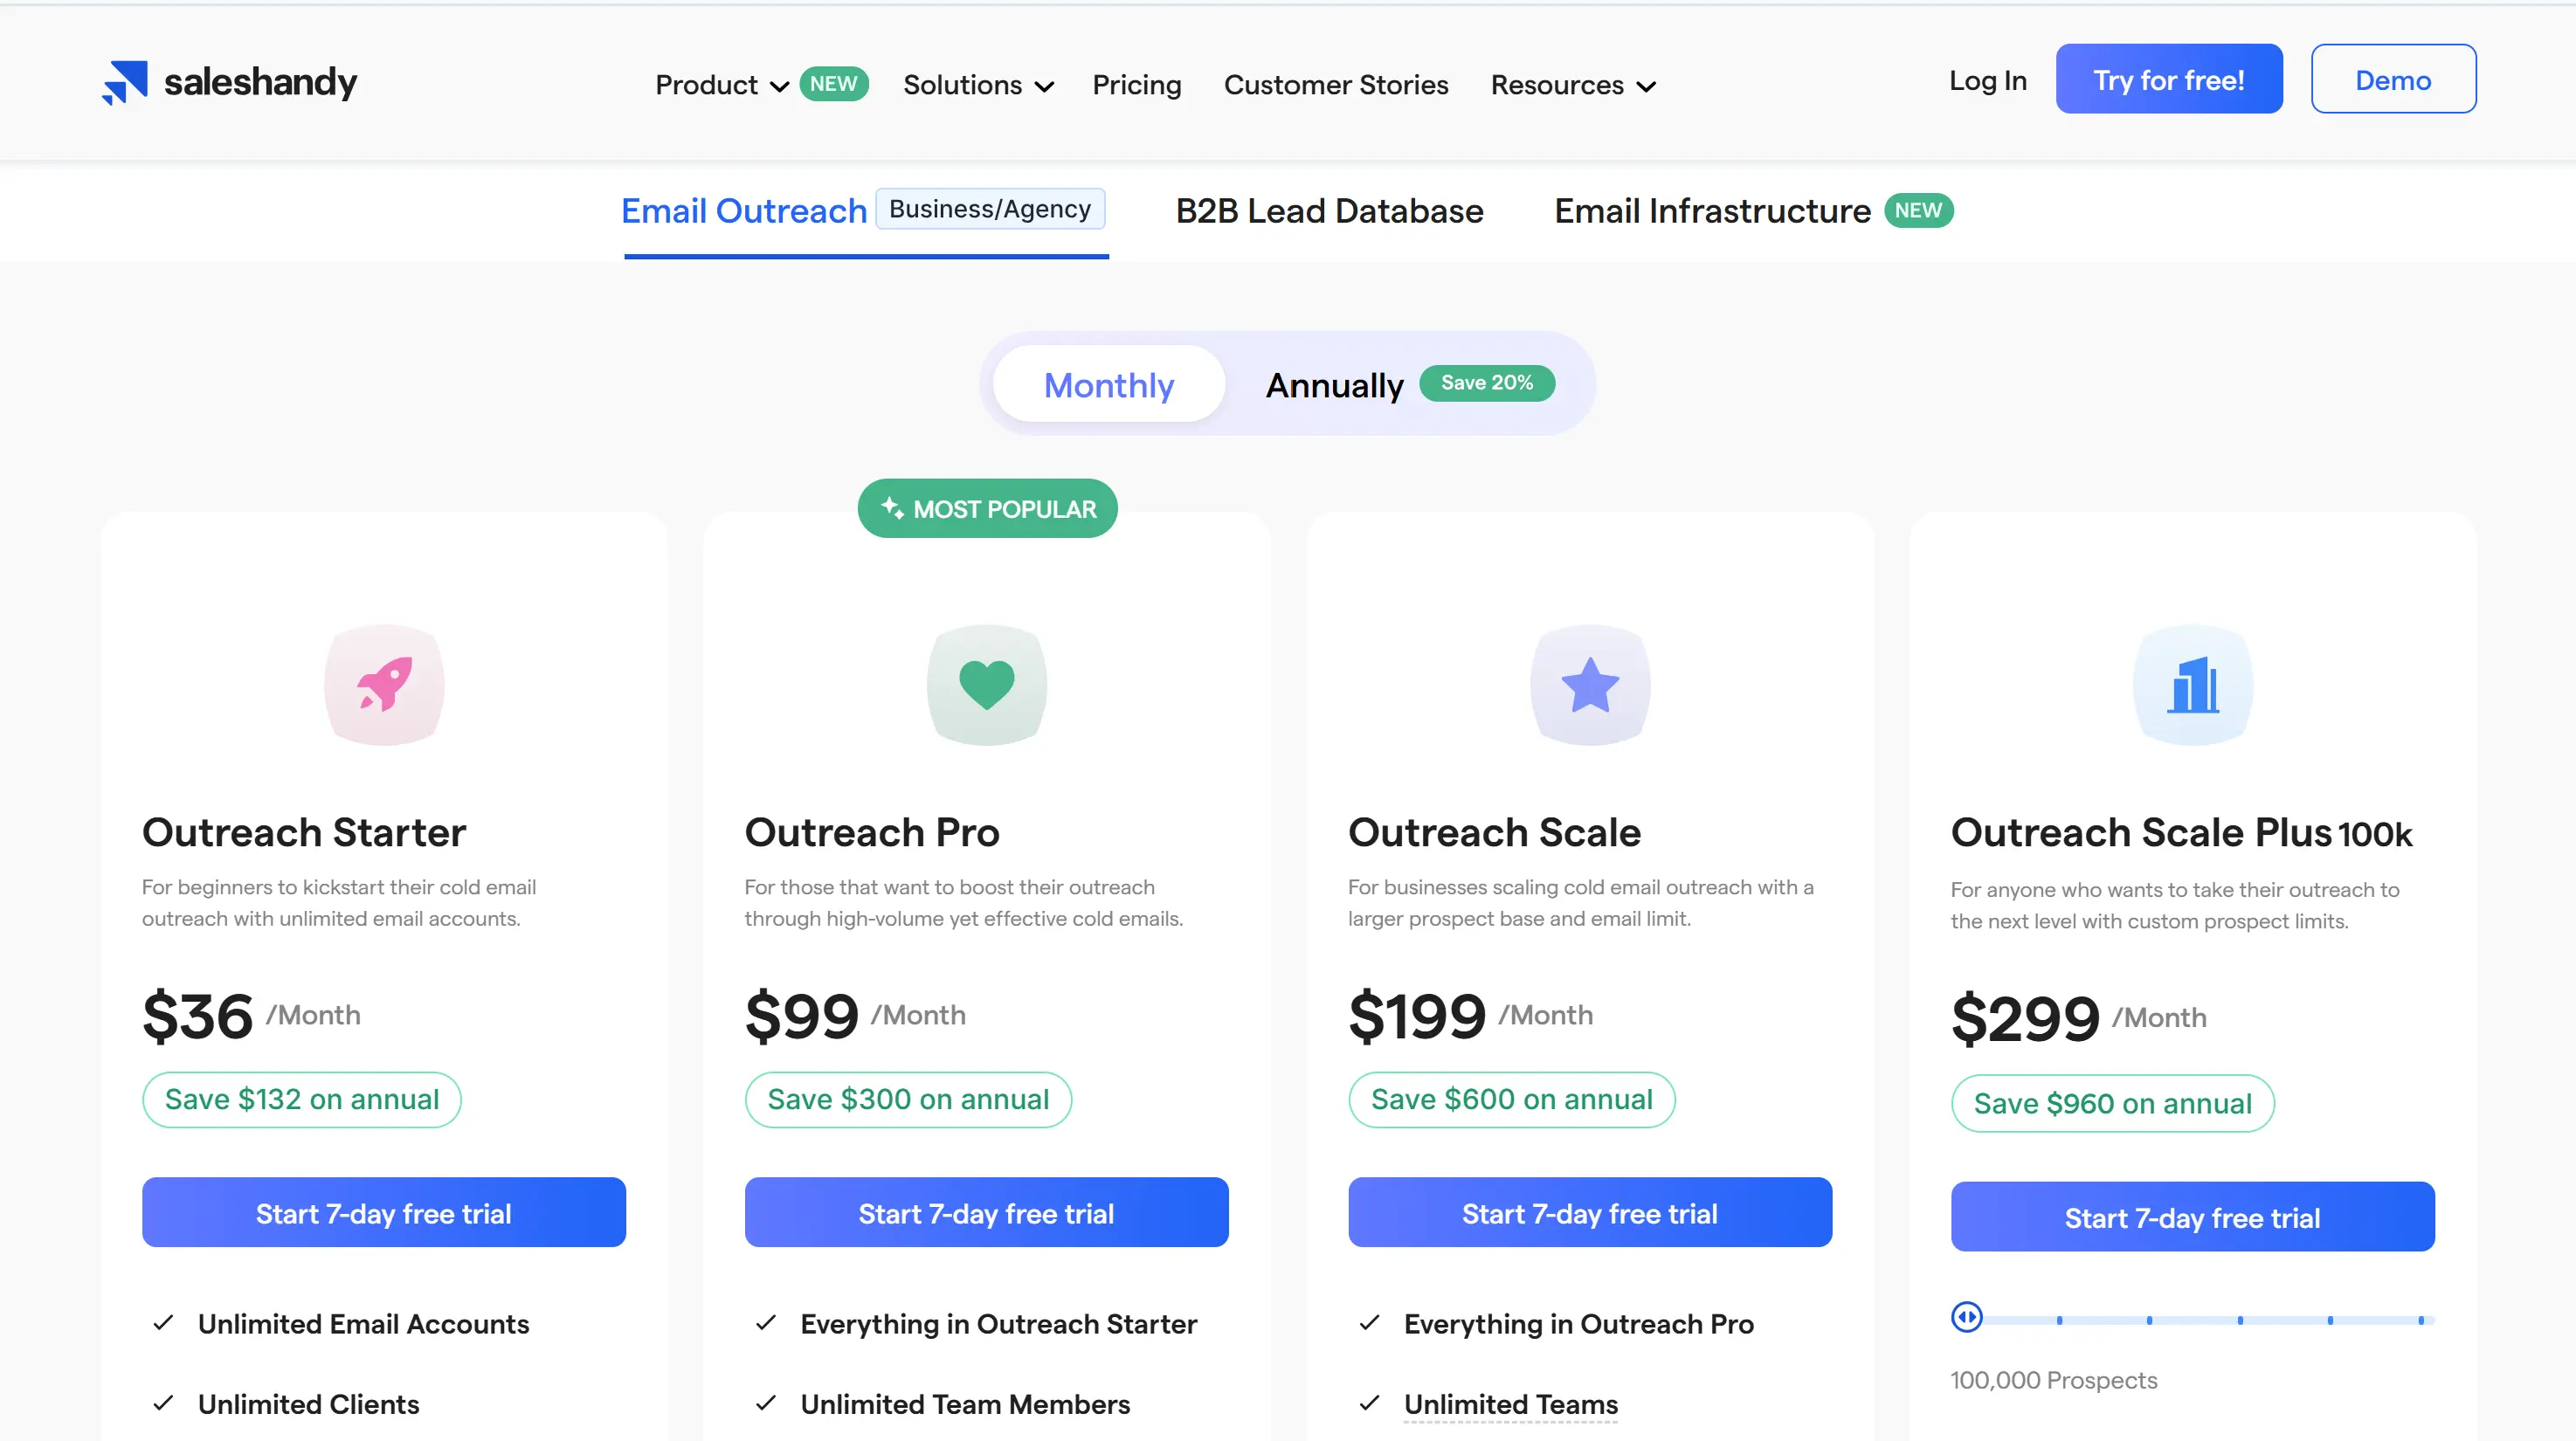The height and width of the screenshot is (1441, 2576).
Task: Click the bar chart icon on Outreach Scale Plus
Action: (2193, 685)
